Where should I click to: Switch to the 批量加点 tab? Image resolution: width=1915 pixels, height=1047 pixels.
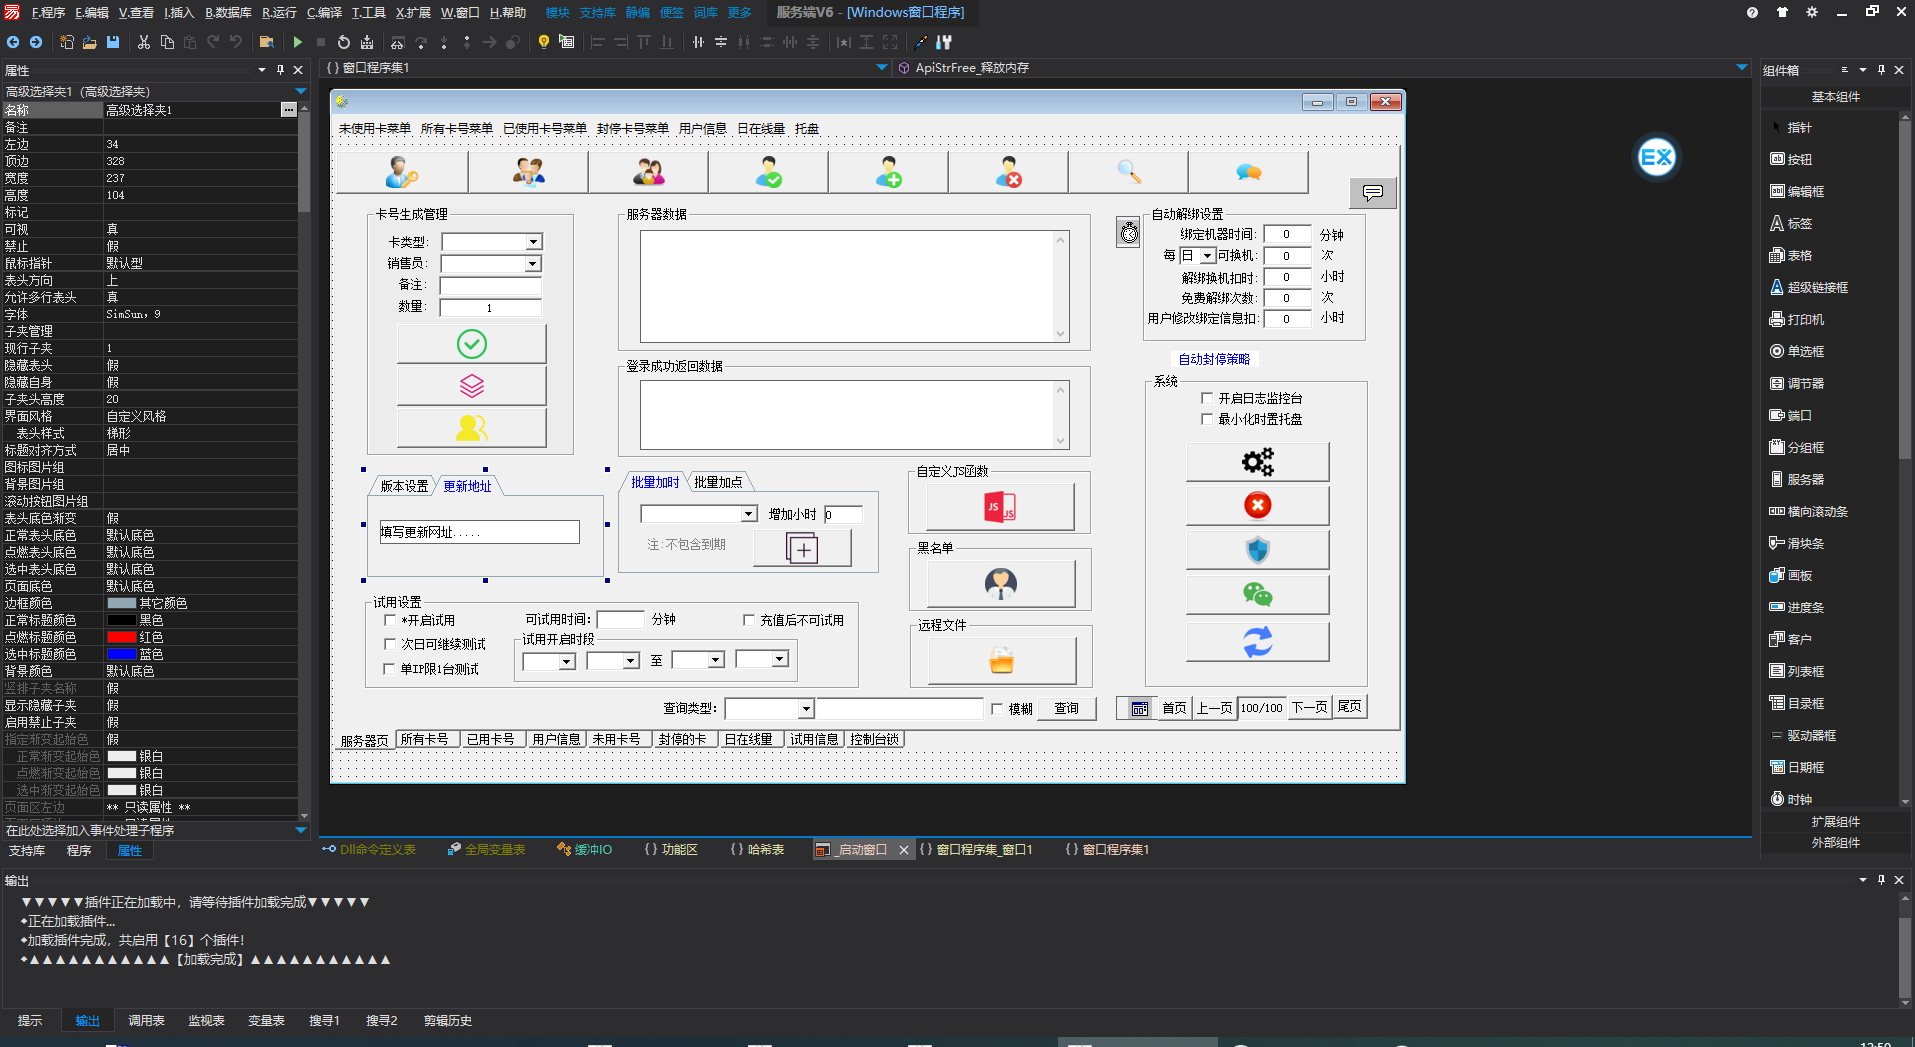(x=718, y=482)
